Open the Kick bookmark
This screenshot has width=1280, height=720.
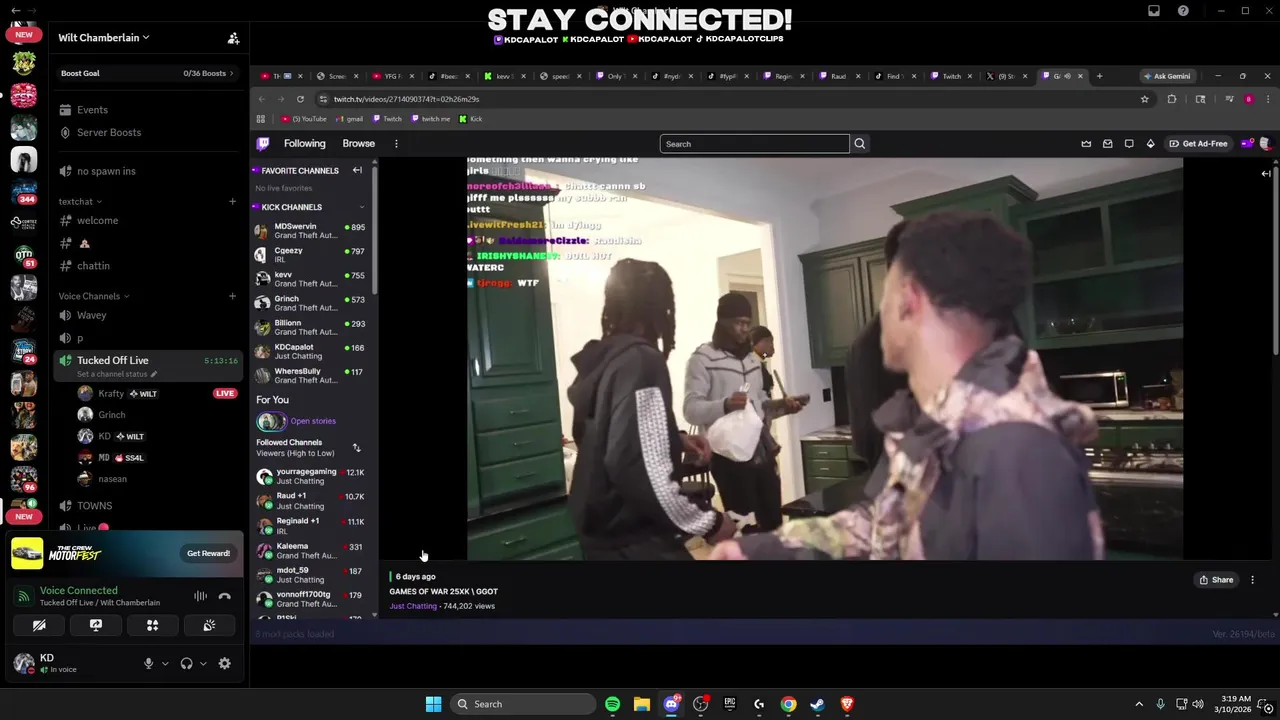point(471,119)
